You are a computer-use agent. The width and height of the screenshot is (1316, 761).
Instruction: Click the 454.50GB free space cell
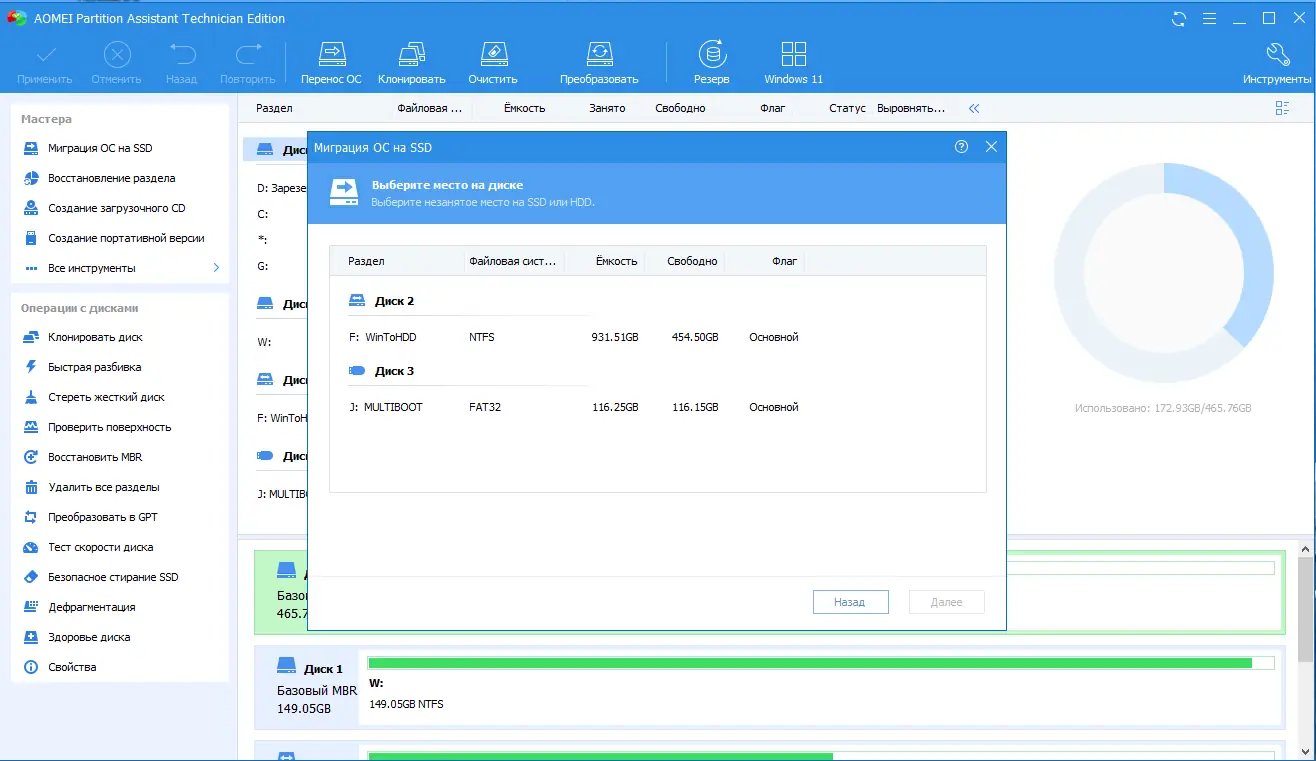pos(695,337)
